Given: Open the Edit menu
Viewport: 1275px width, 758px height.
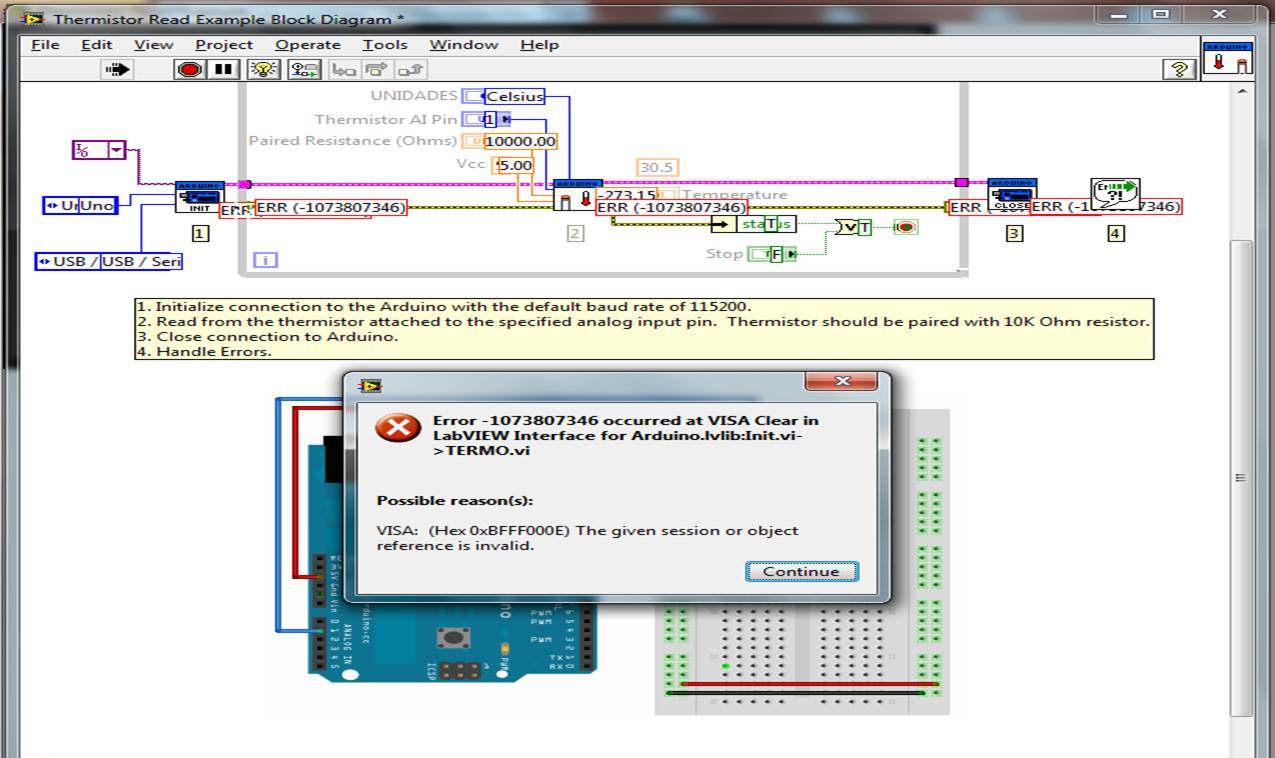Looking at the screenshot, I should click(x=96, y=45).
